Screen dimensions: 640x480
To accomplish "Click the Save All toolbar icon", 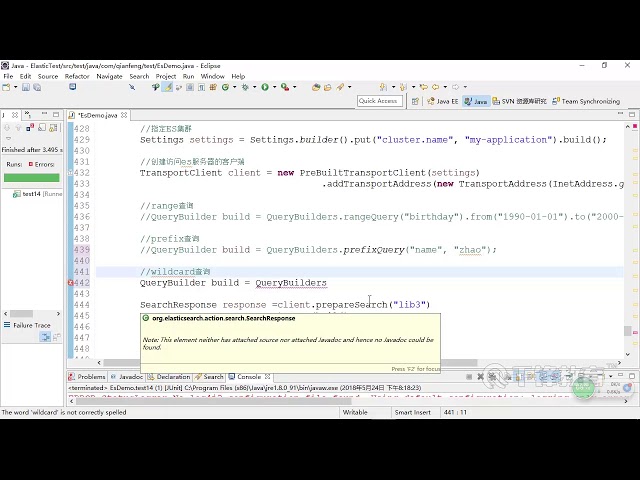I will (37, 87).
